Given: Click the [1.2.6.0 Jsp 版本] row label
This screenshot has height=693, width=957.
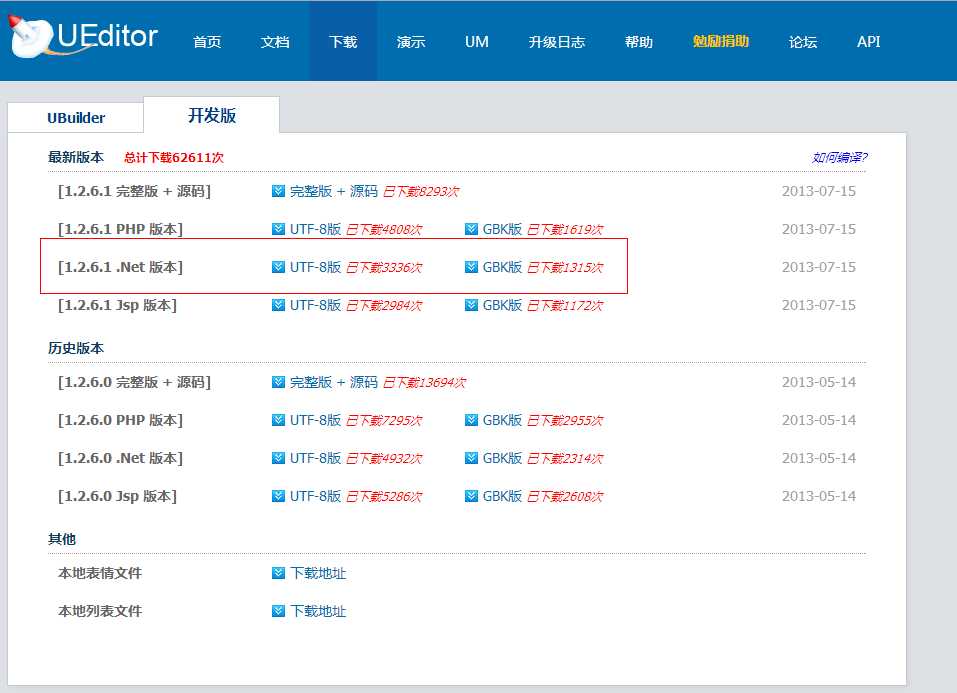Looking at the screenshot, I should point(117,496).
